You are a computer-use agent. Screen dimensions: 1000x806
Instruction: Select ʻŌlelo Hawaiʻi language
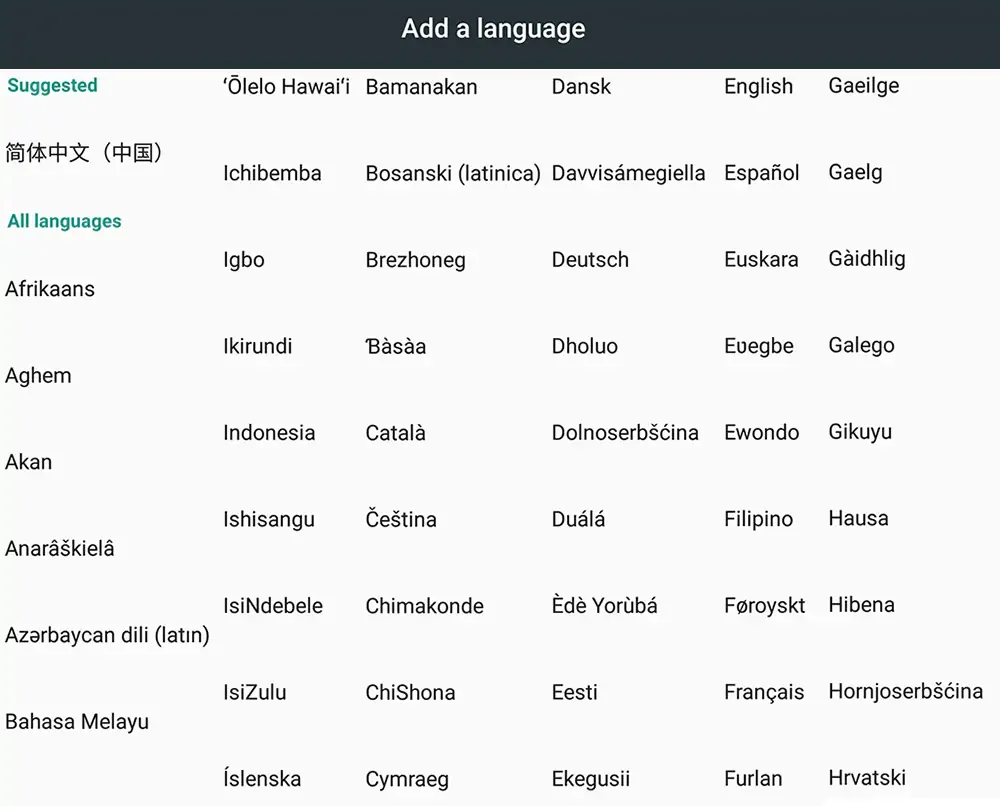[286, 87]
